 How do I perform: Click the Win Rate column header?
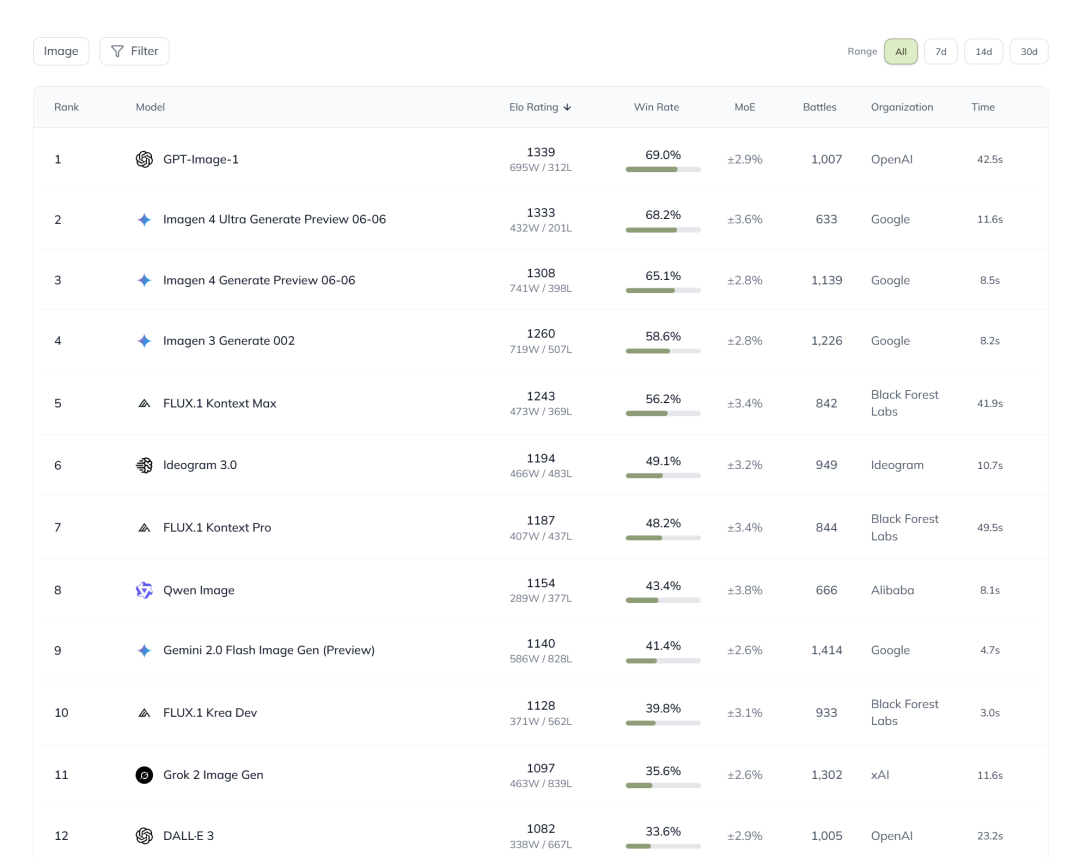point(656,107)
